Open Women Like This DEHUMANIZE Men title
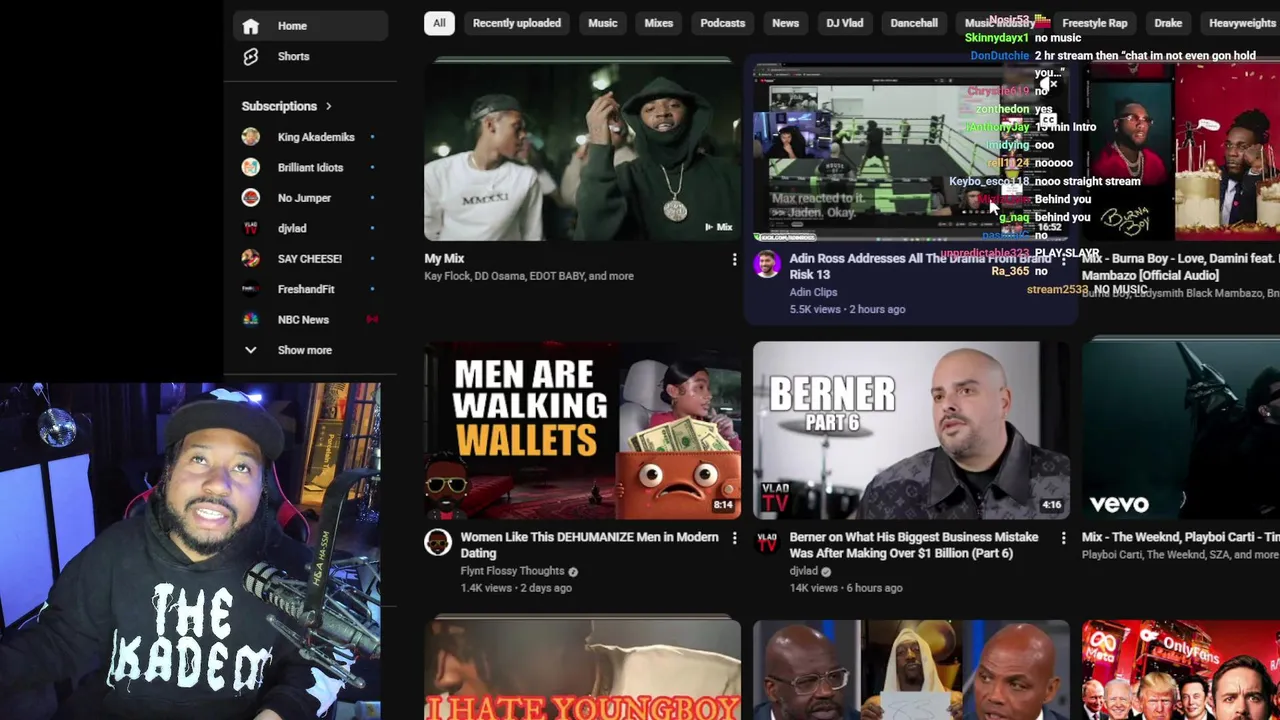 [x=589, y=545]
